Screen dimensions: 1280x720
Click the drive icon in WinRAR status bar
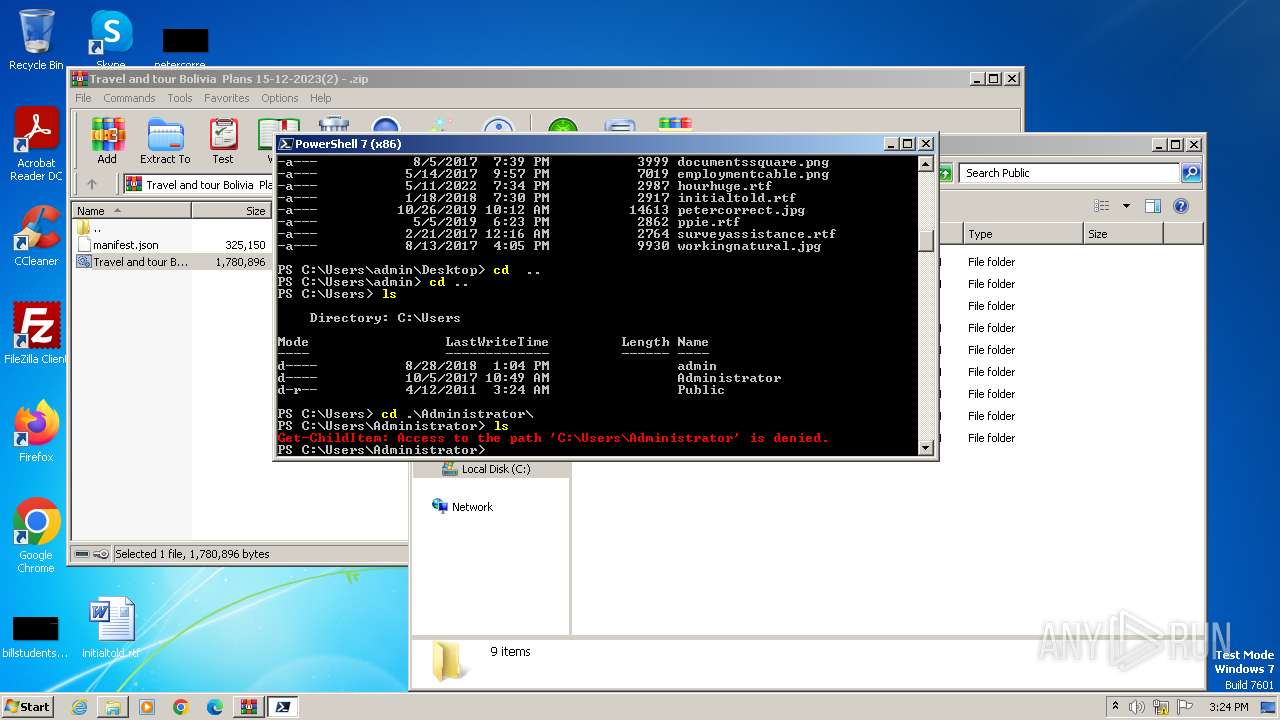tap(82, 553)
